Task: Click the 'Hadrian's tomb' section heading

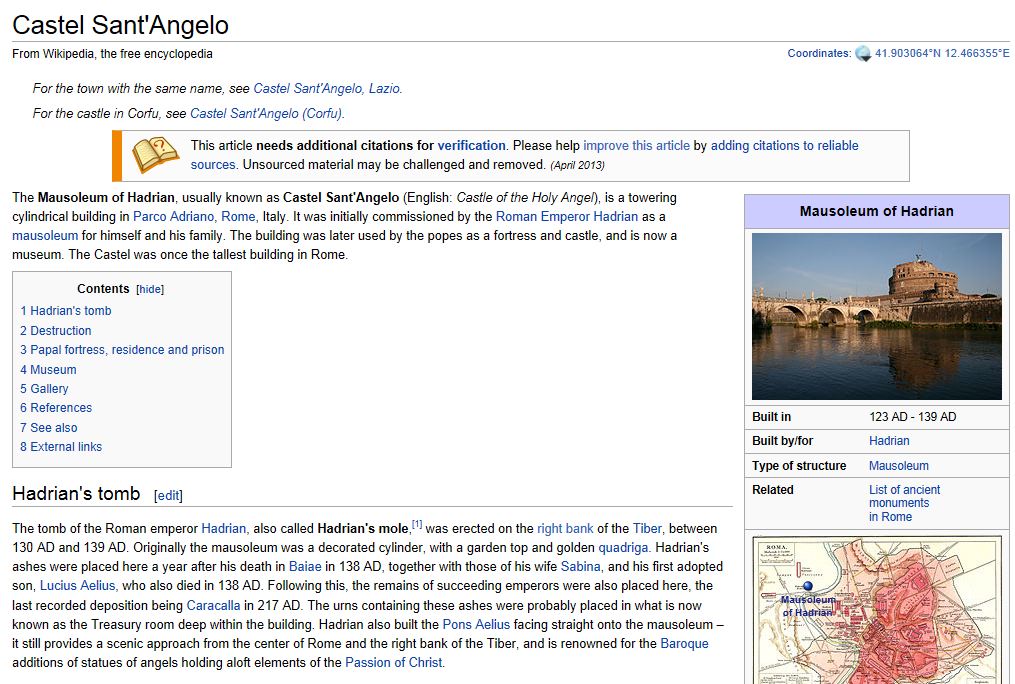Action: pyautogui.click(x=76, y=494)
